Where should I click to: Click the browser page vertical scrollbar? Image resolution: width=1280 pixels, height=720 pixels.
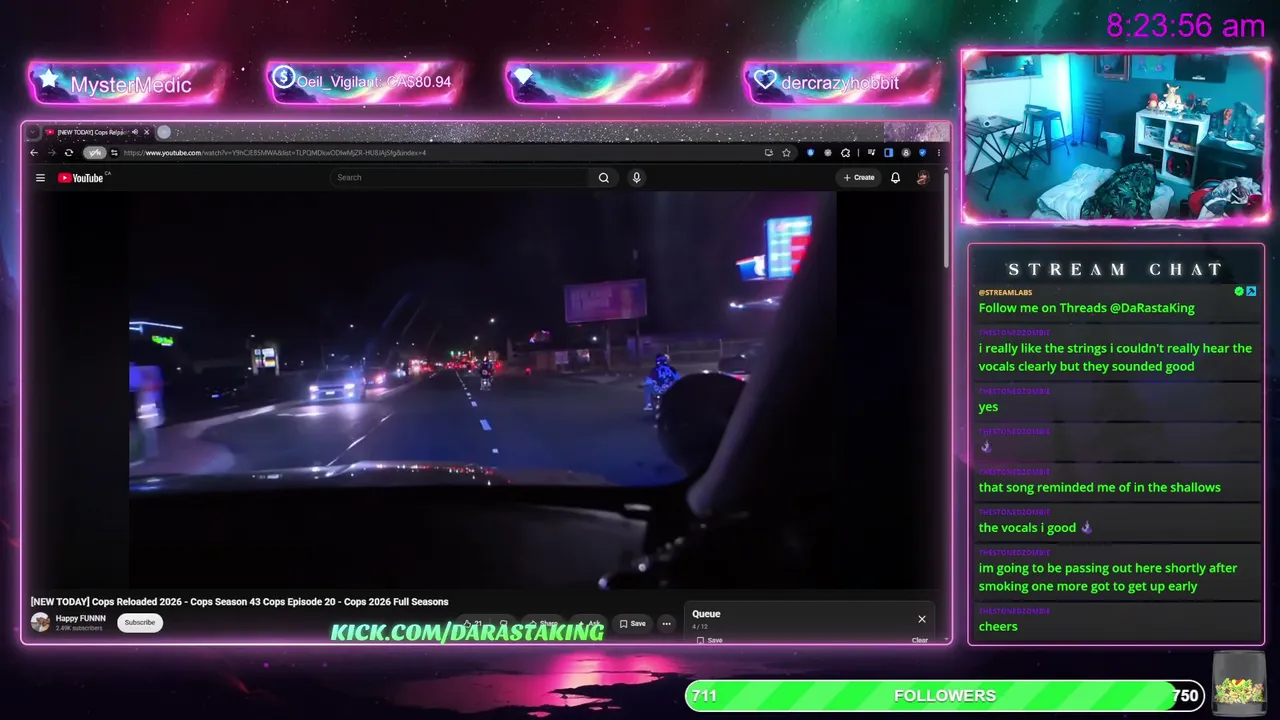(946, 220)
